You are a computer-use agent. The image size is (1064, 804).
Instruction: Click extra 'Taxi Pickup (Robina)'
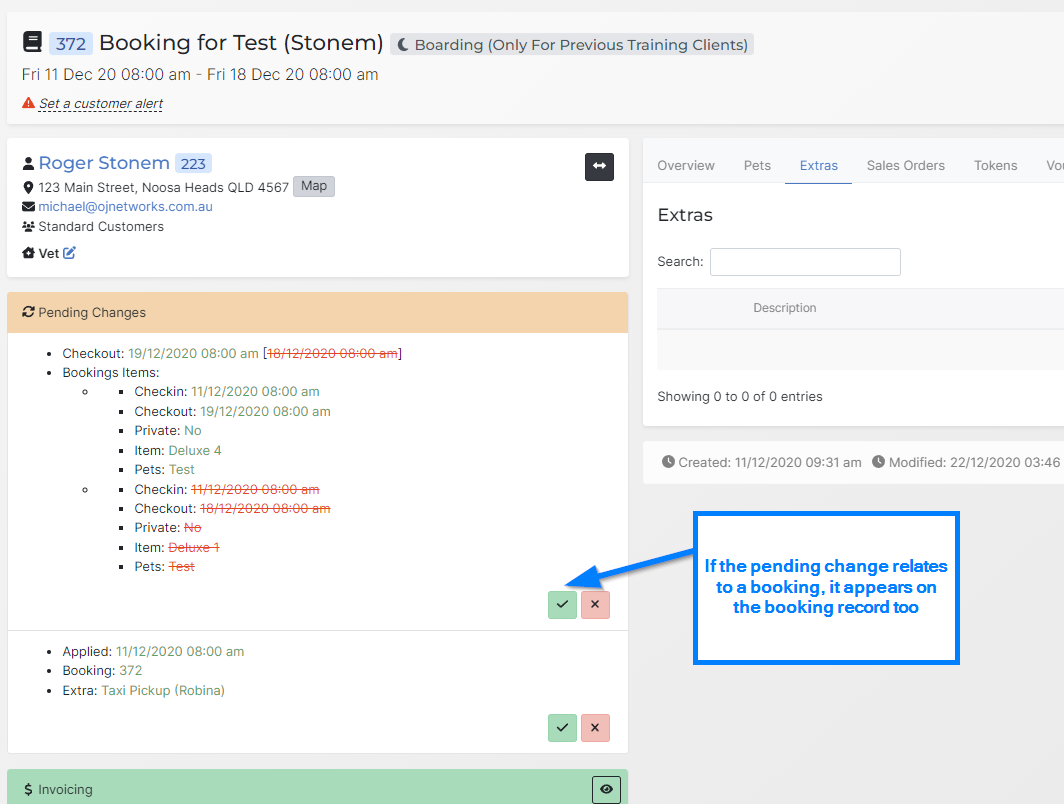coord(163,691)
